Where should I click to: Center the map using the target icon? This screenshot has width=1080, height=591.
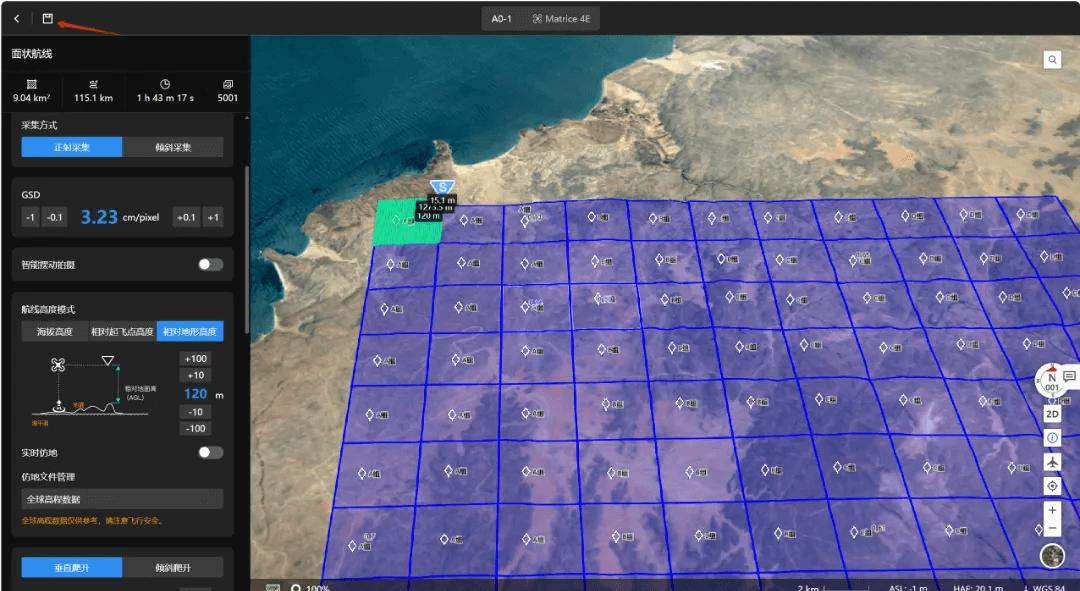pos(1052,486)
